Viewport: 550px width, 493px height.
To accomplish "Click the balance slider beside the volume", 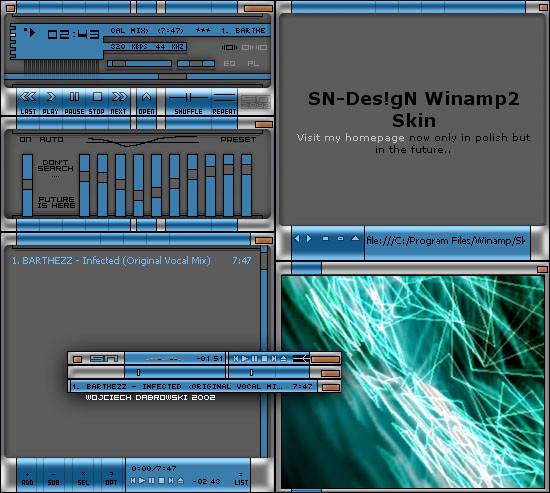I will point(196,64).
